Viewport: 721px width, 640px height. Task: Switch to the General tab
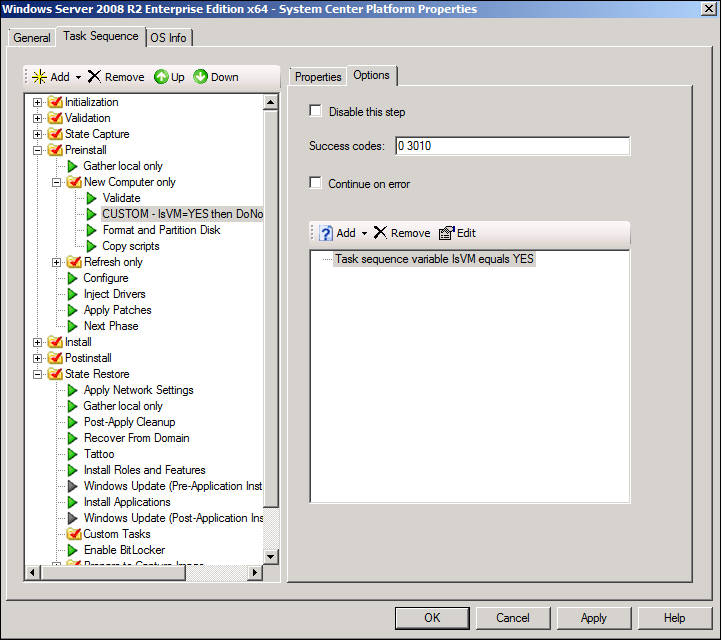pos(32,38)
